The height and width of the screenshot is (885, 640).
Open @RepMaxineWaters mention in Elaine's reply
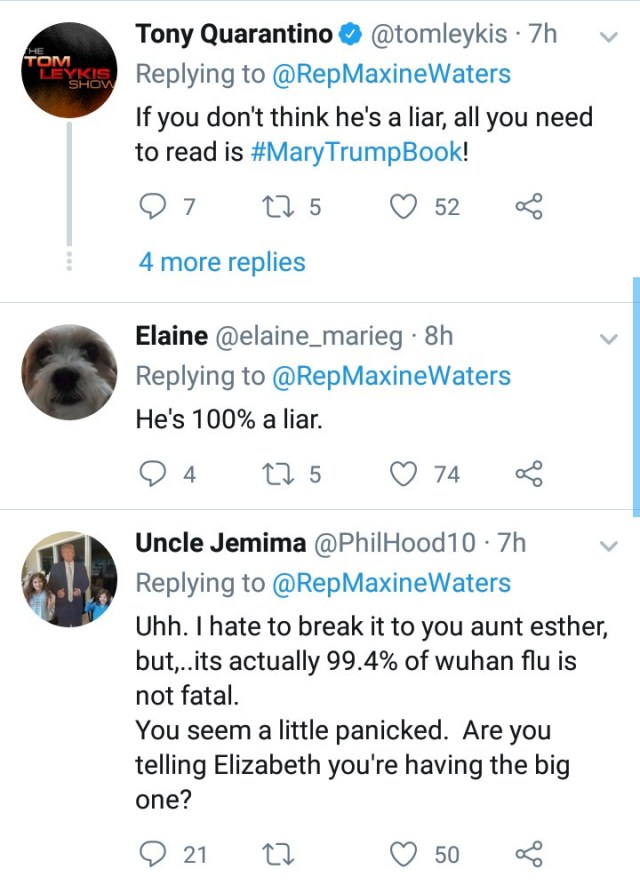click(391, 377)
